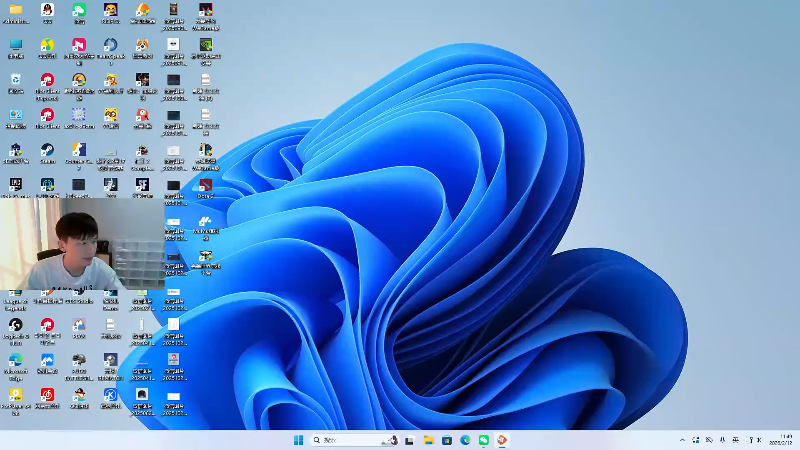800x450 pixels.
Task: Open Logitech G HUB shortcut
Action: pos(15,325)
